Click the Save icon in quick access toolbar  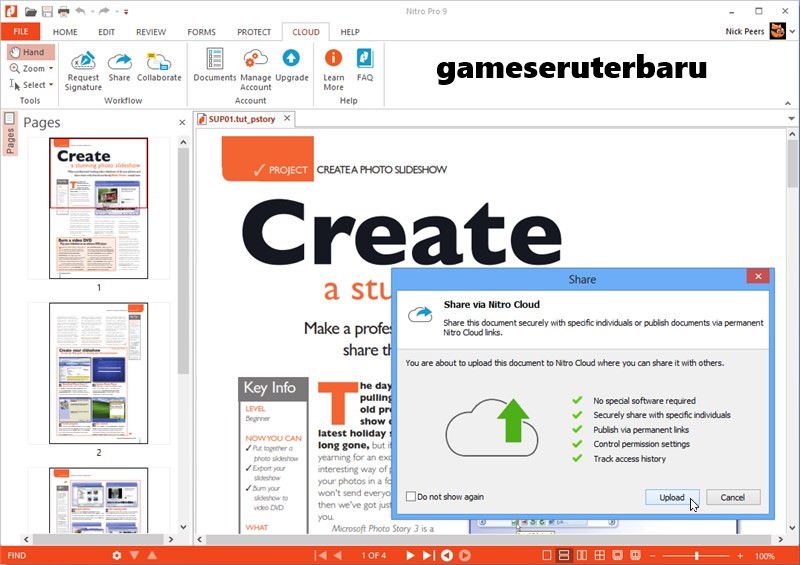(x=47, y=11)
